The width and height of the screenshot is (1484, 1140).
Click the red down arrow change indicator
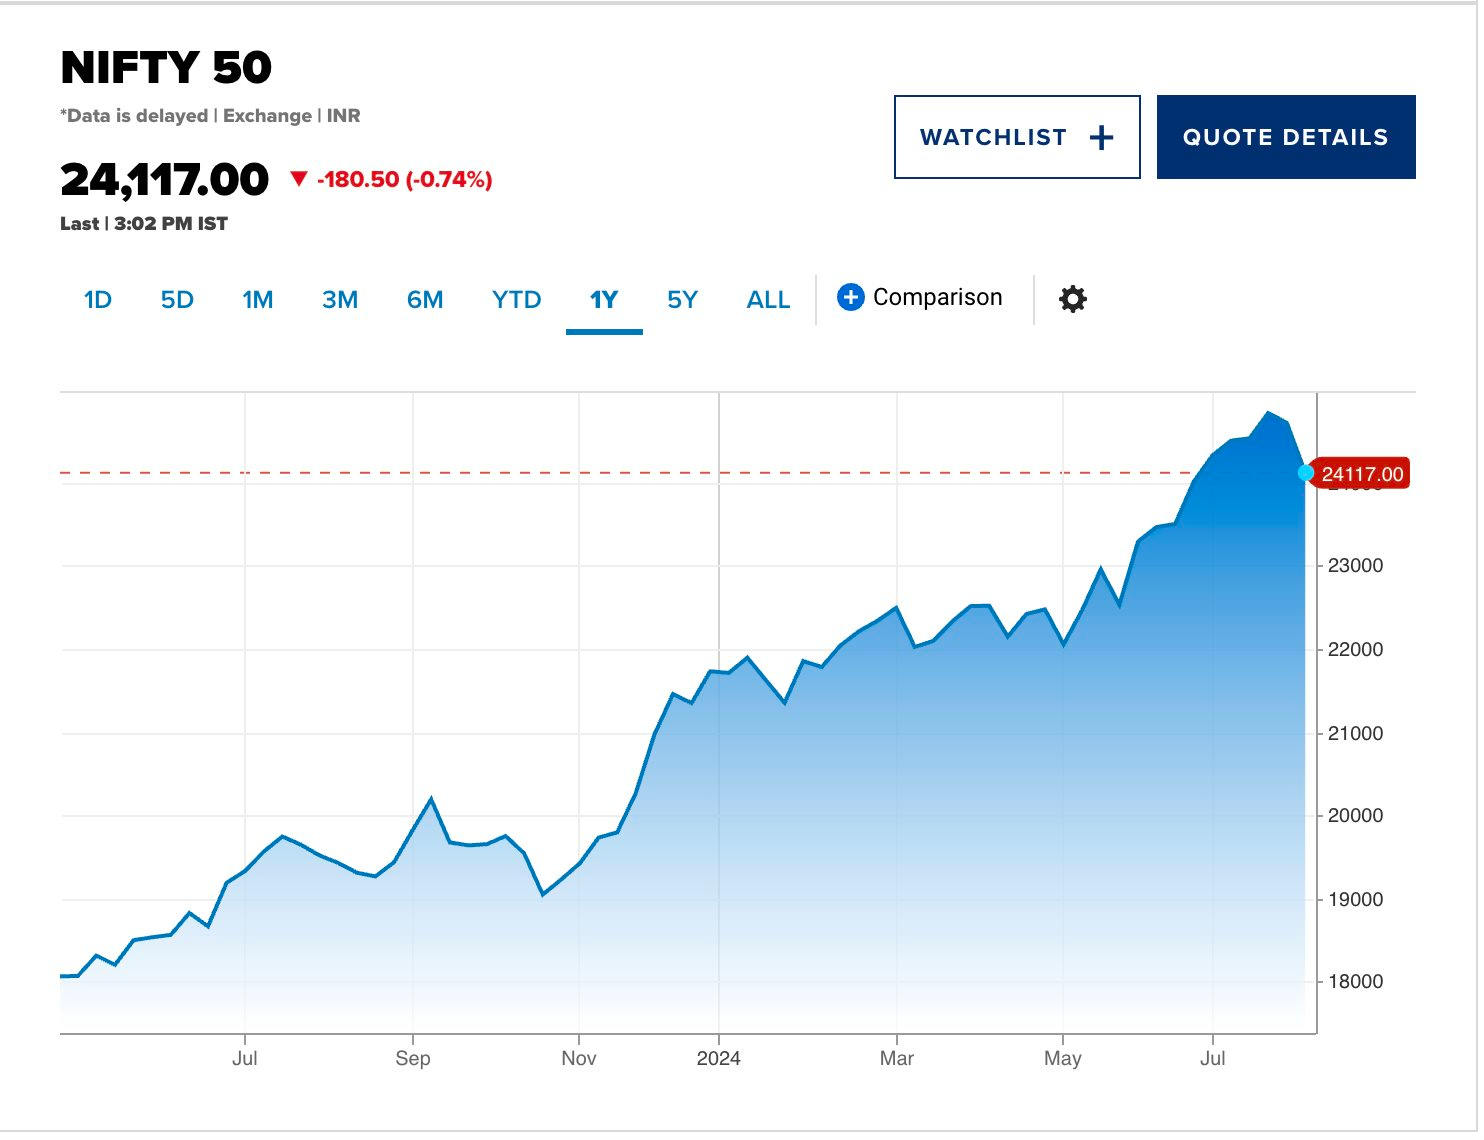tap(298, 179)
